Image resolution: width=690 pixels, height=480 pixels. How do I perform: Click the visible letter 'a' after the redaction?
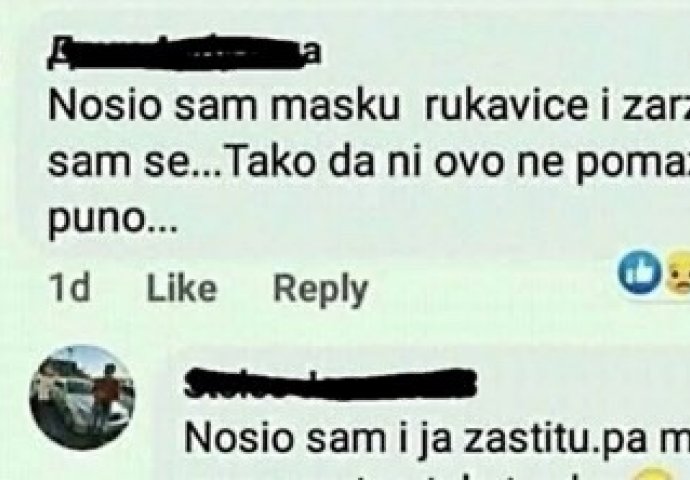(313, 53)
